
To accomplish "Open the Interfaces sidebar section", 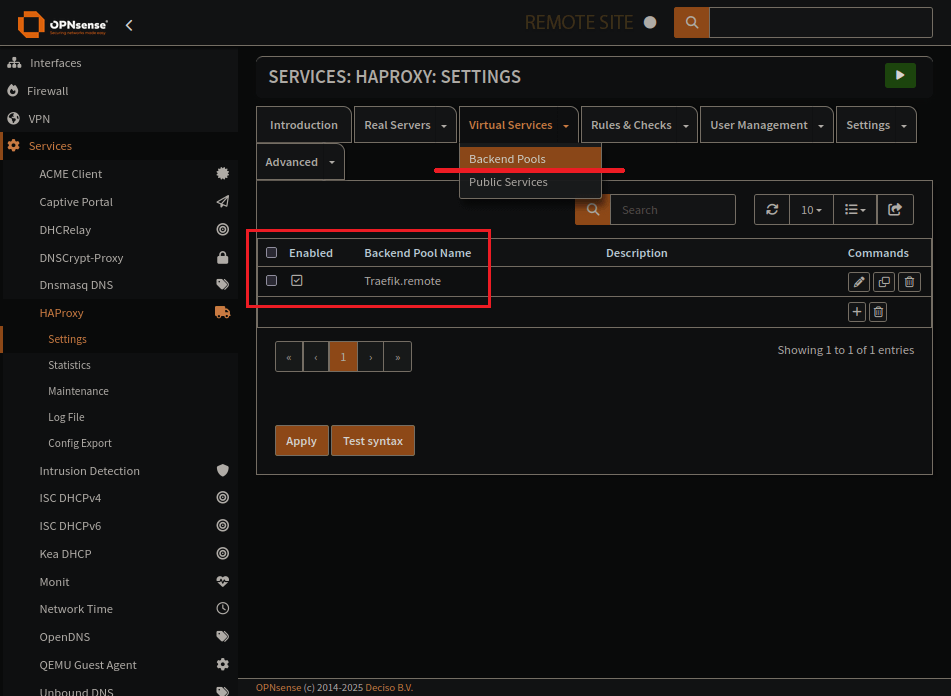I will [119, 63].
